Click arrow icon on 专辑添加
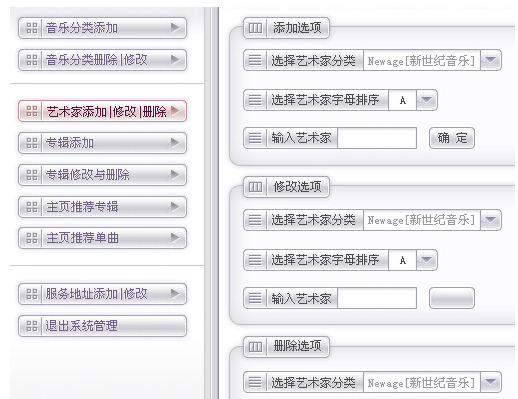 (175, 142)
